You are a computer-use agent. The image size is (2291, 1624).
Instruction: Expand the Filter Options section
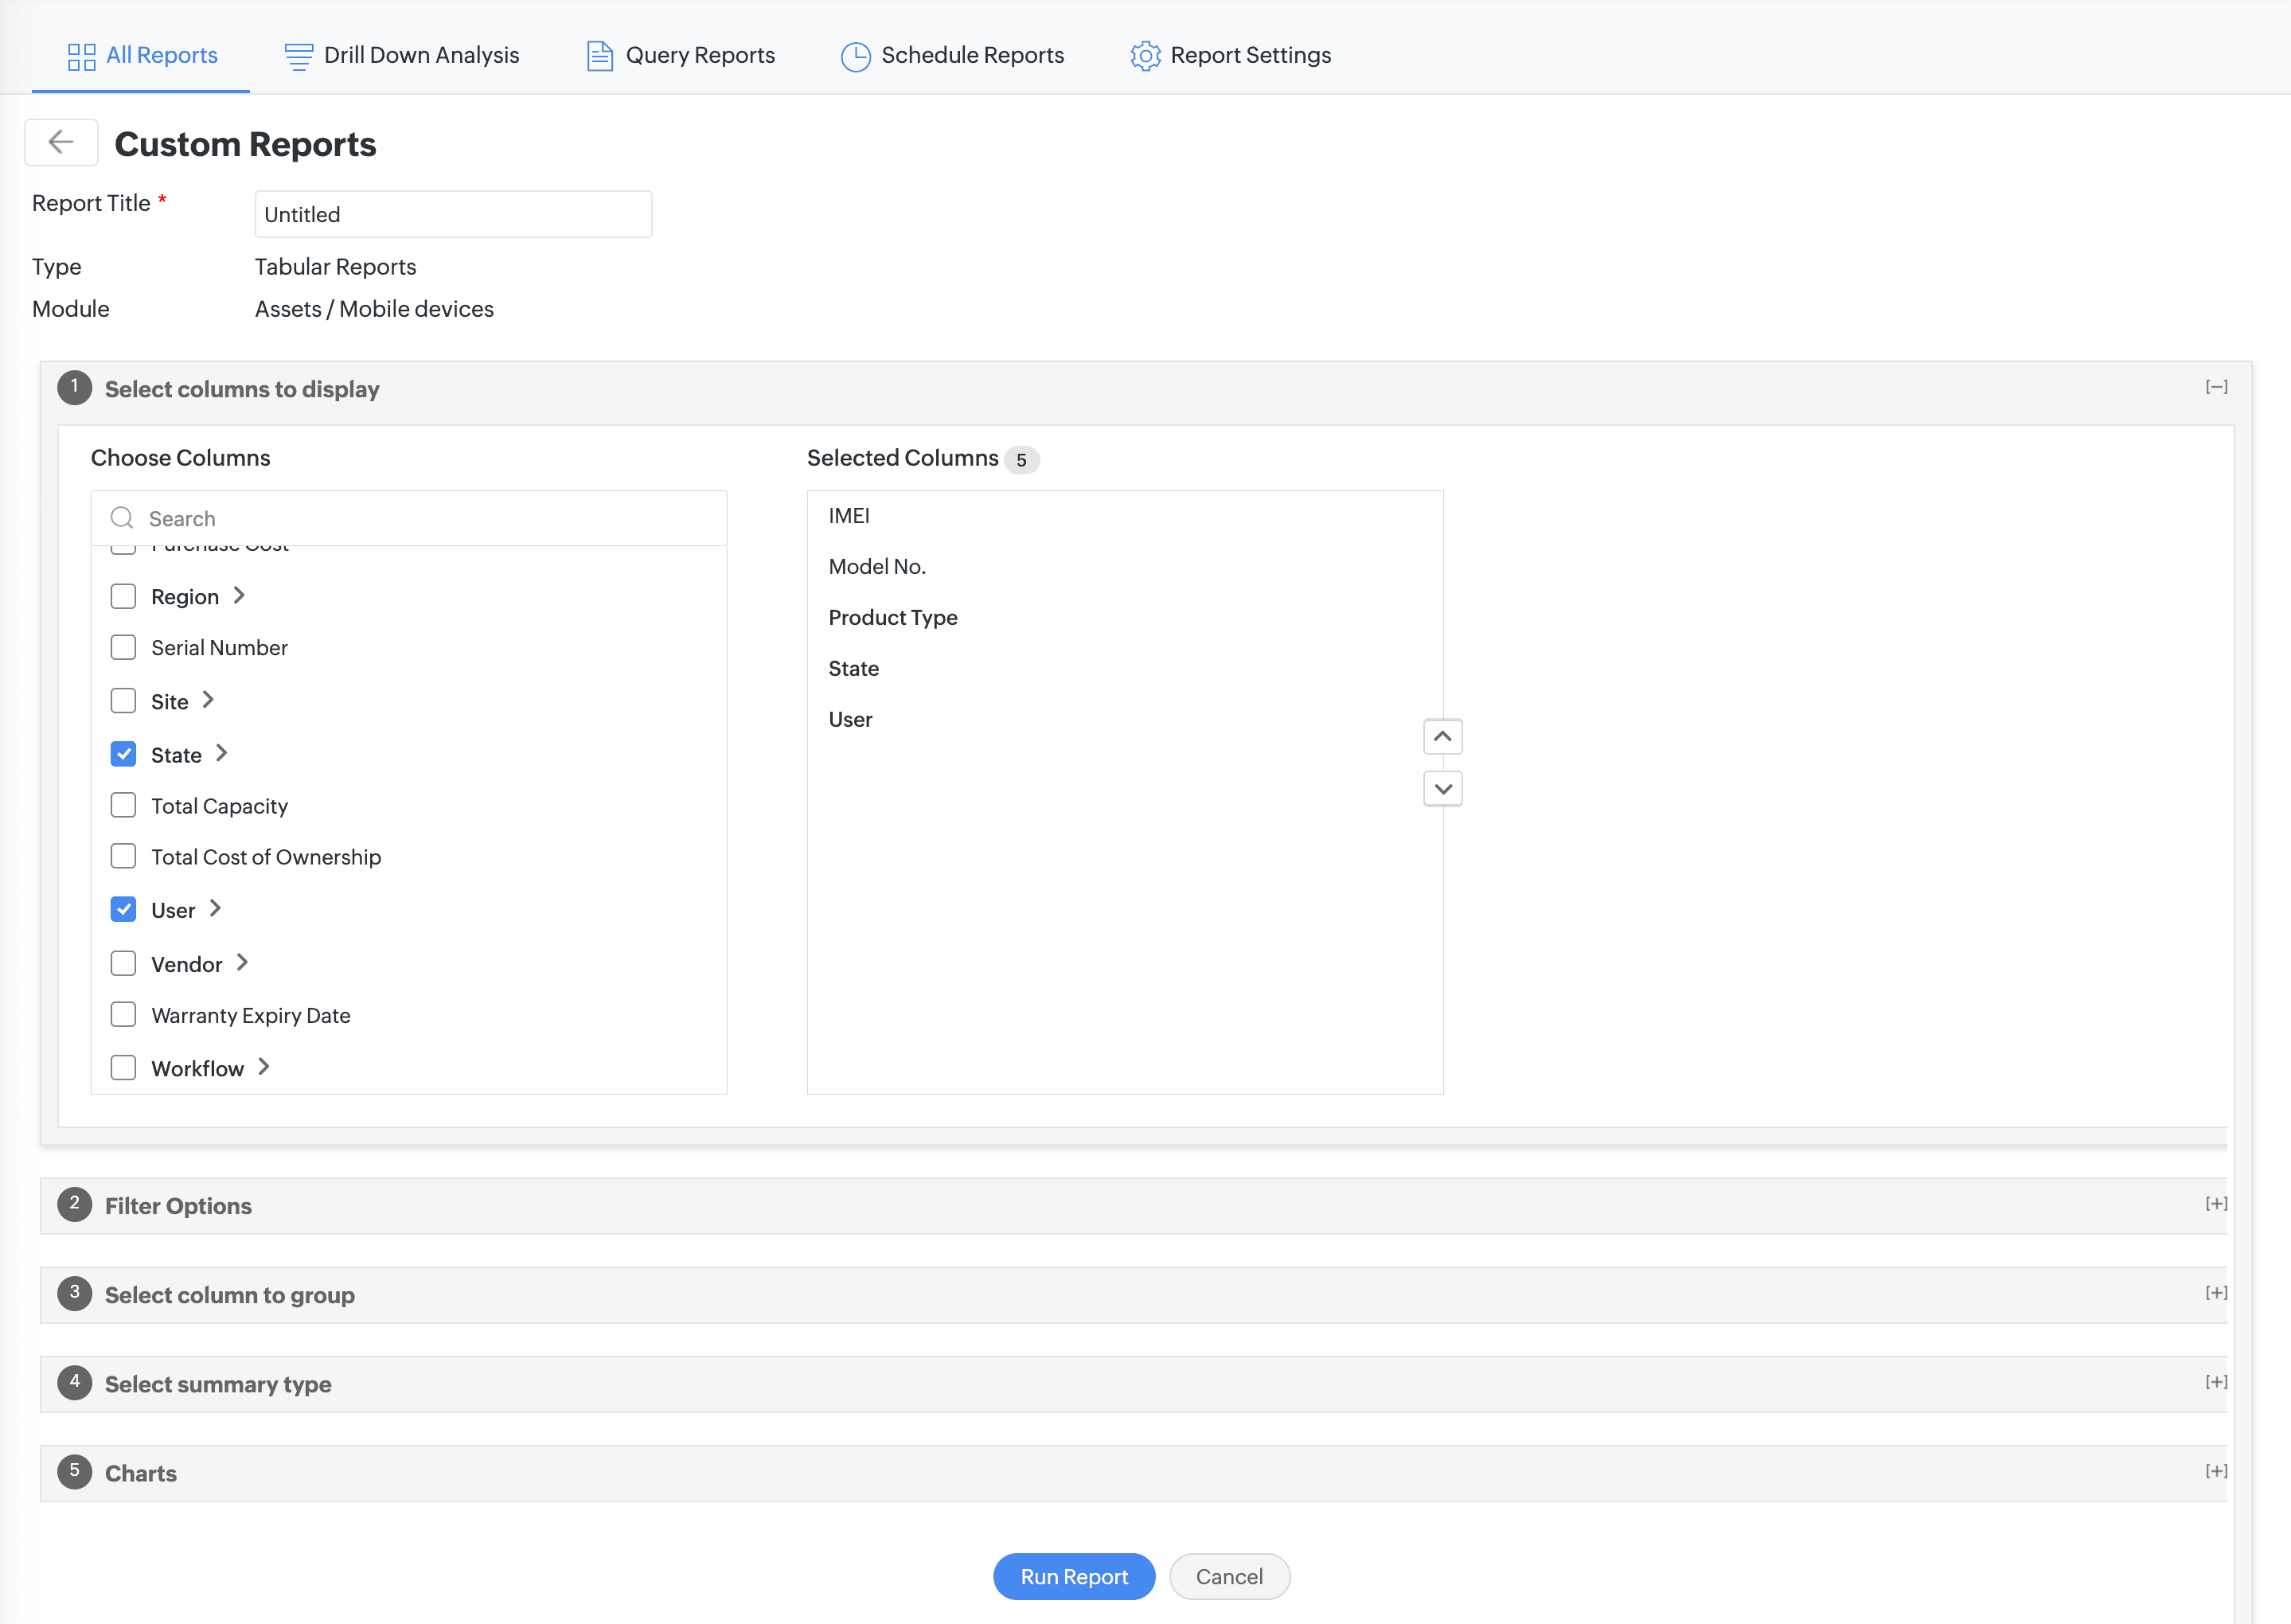click(2216, 1204)
